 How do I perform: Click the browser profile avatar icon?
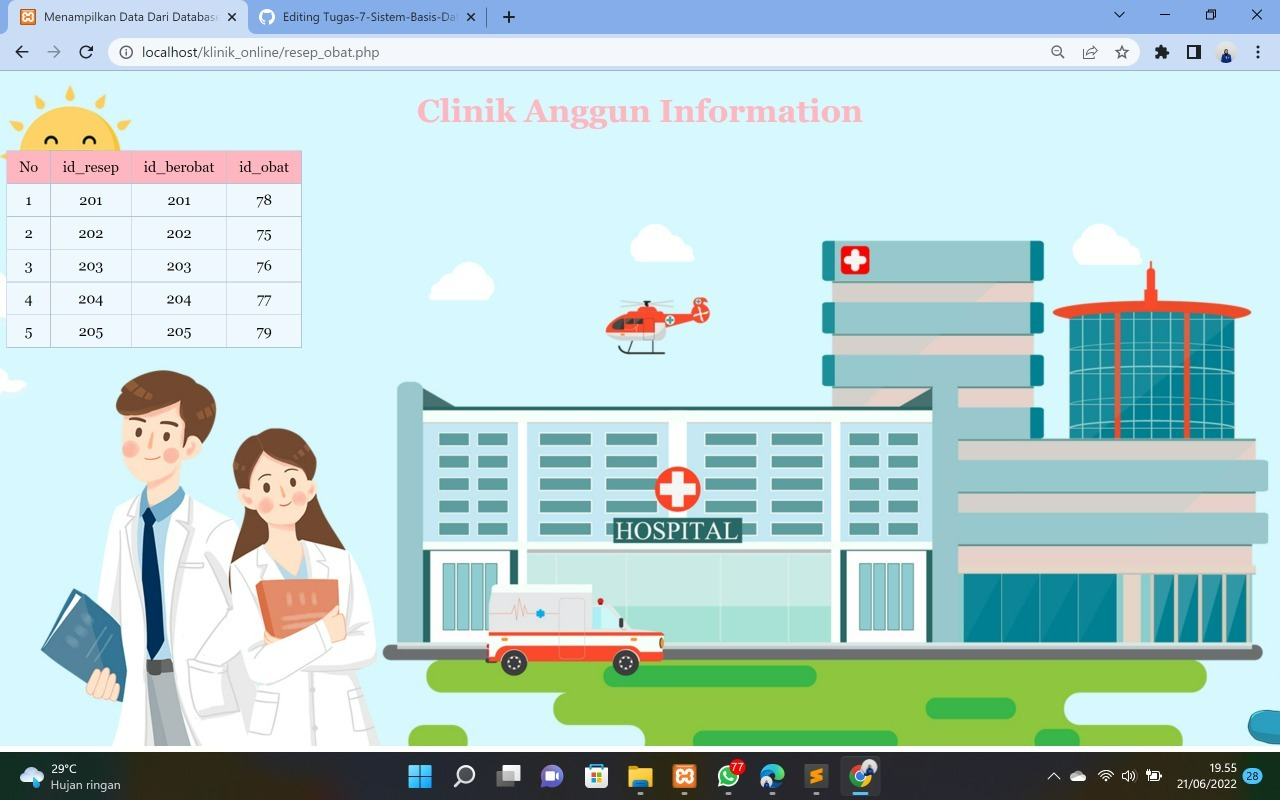tap(1225, 52)
